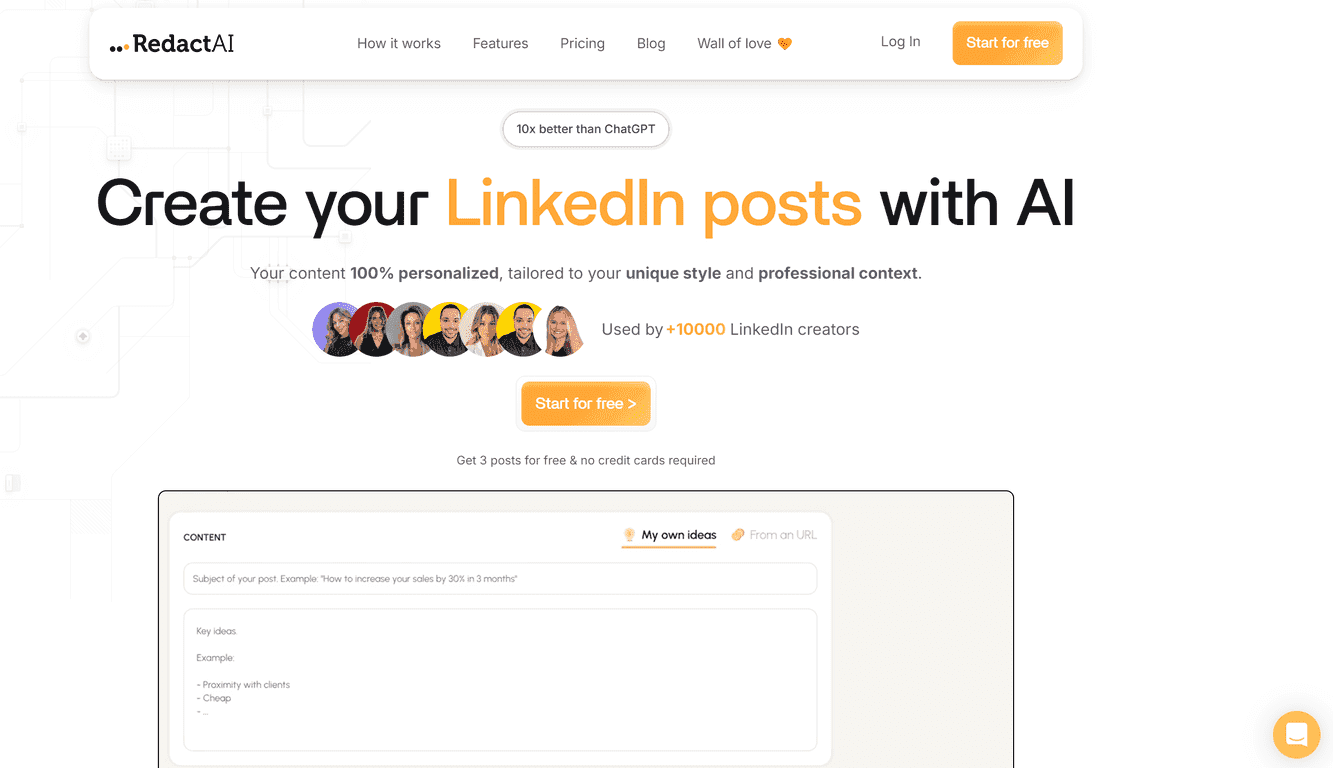
Task: Click the 10x better than ChatGPT badge
Action: [585, 129]
